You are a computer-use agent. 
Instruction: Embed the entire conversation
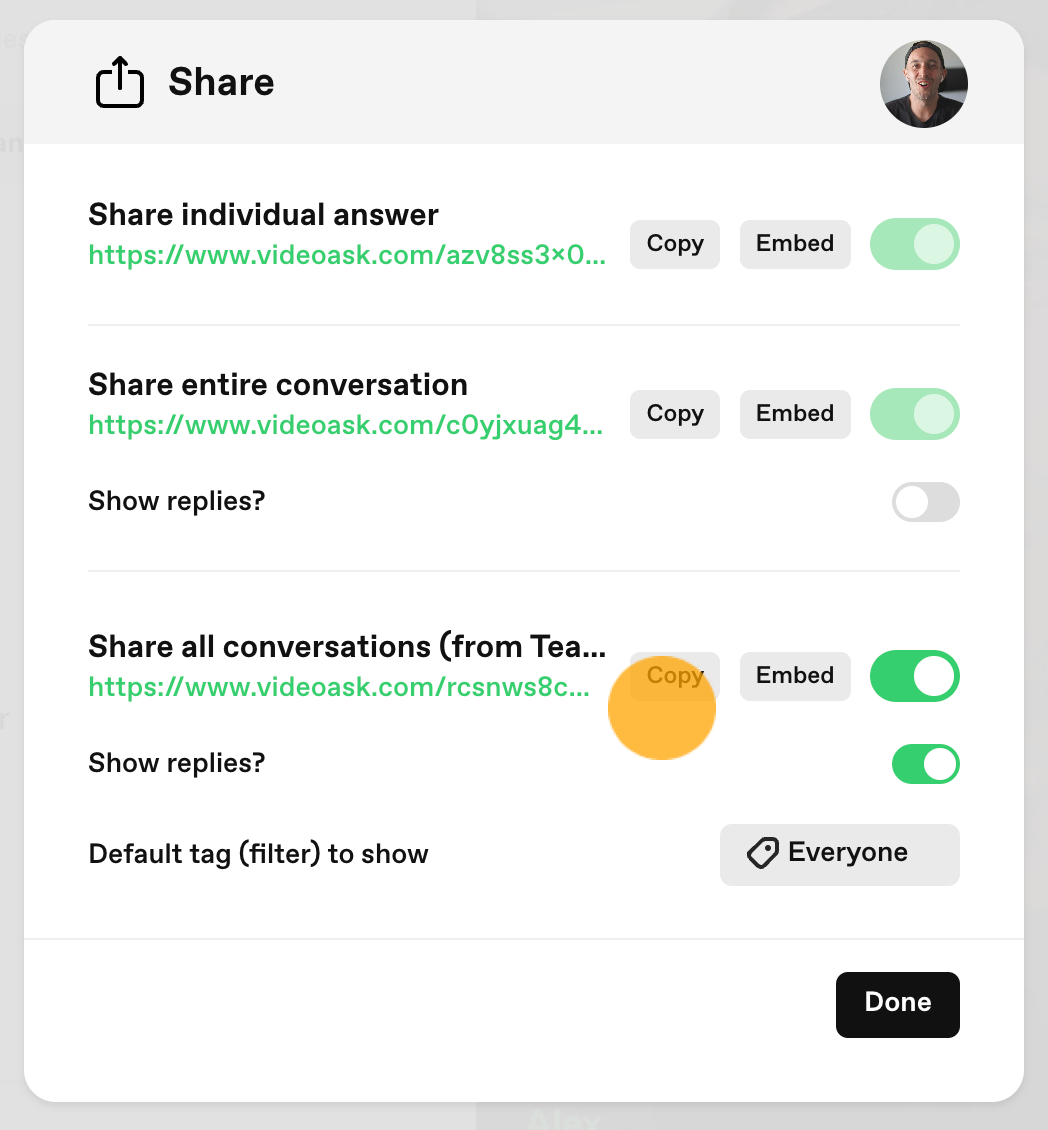pyautogui.click(x=795, y=414)
